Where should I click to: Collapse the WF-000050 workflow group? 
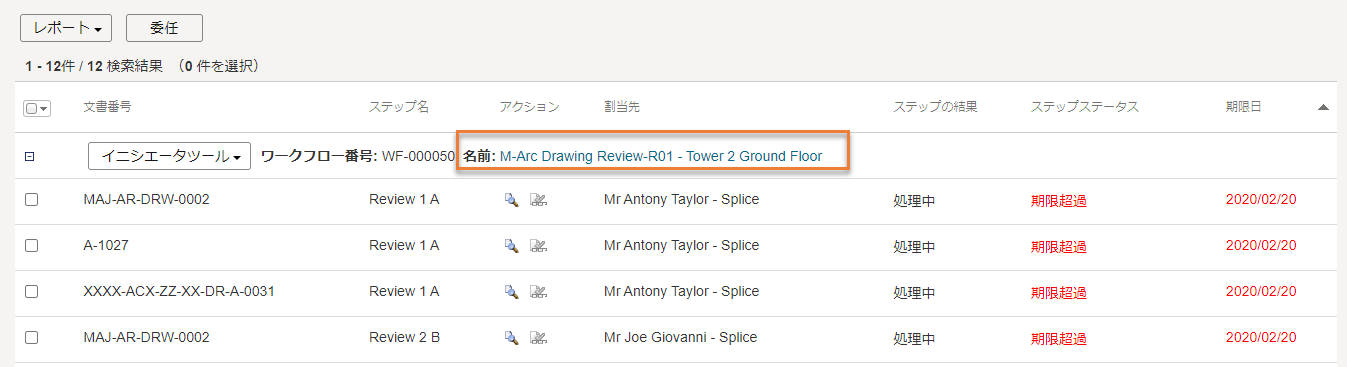click(x=30, y=157)
